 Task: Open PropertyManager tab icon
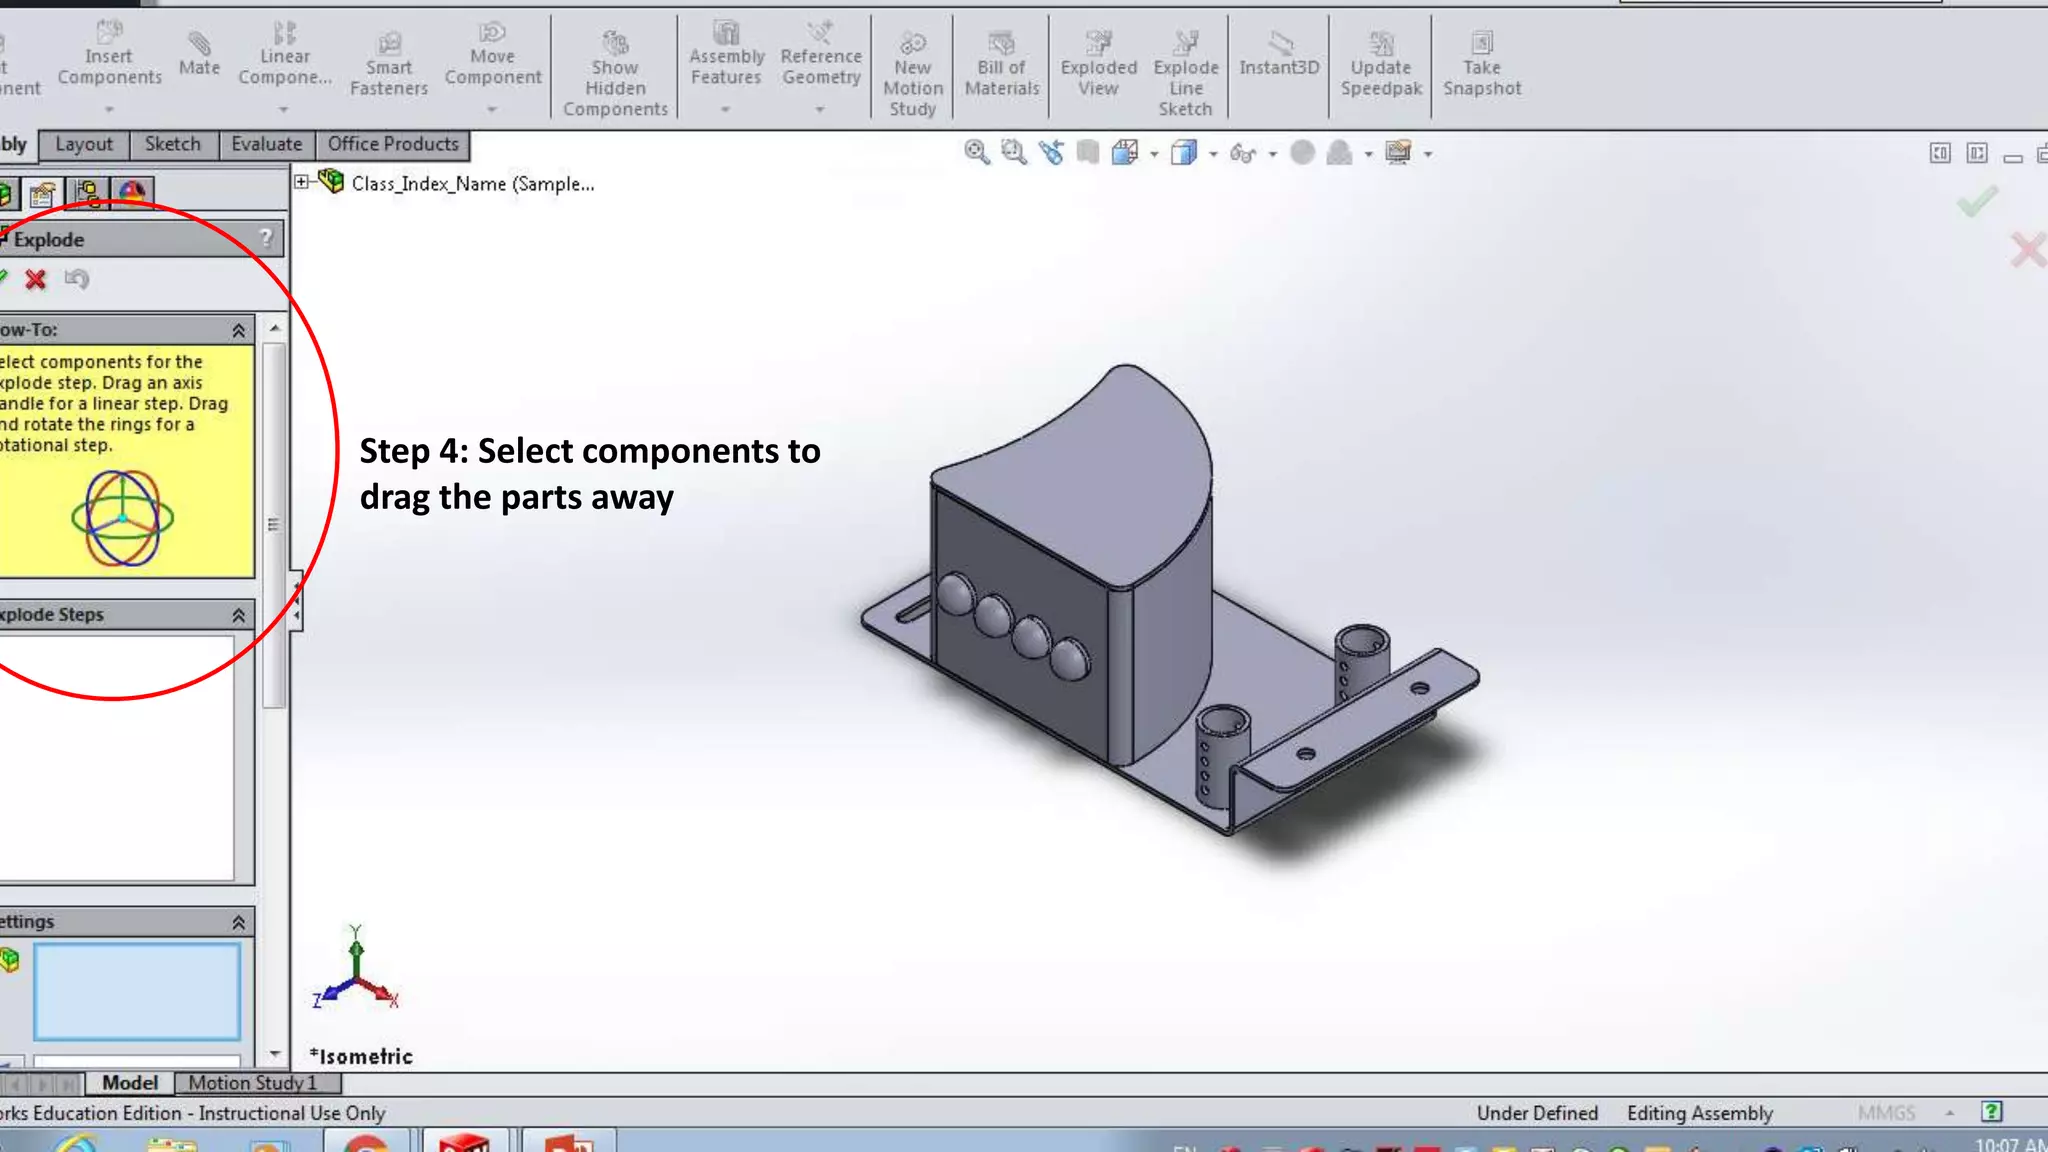43,193
